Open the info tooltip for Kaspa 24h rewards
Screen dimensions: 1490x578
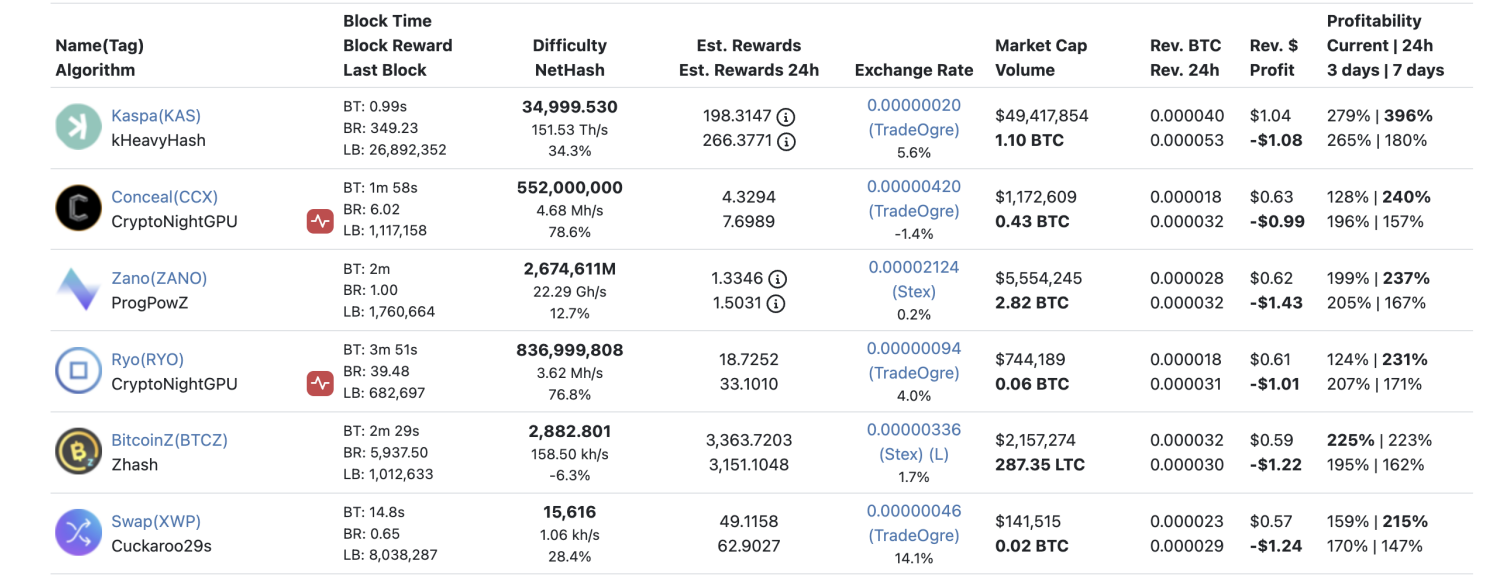point(786,141)
